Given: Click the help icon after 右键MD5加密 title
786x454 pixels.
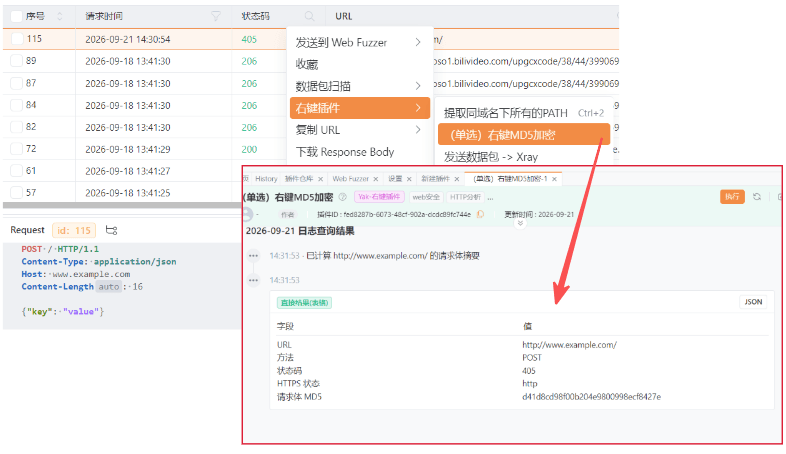Looking at the screenshot, I should tap(343, 197).
